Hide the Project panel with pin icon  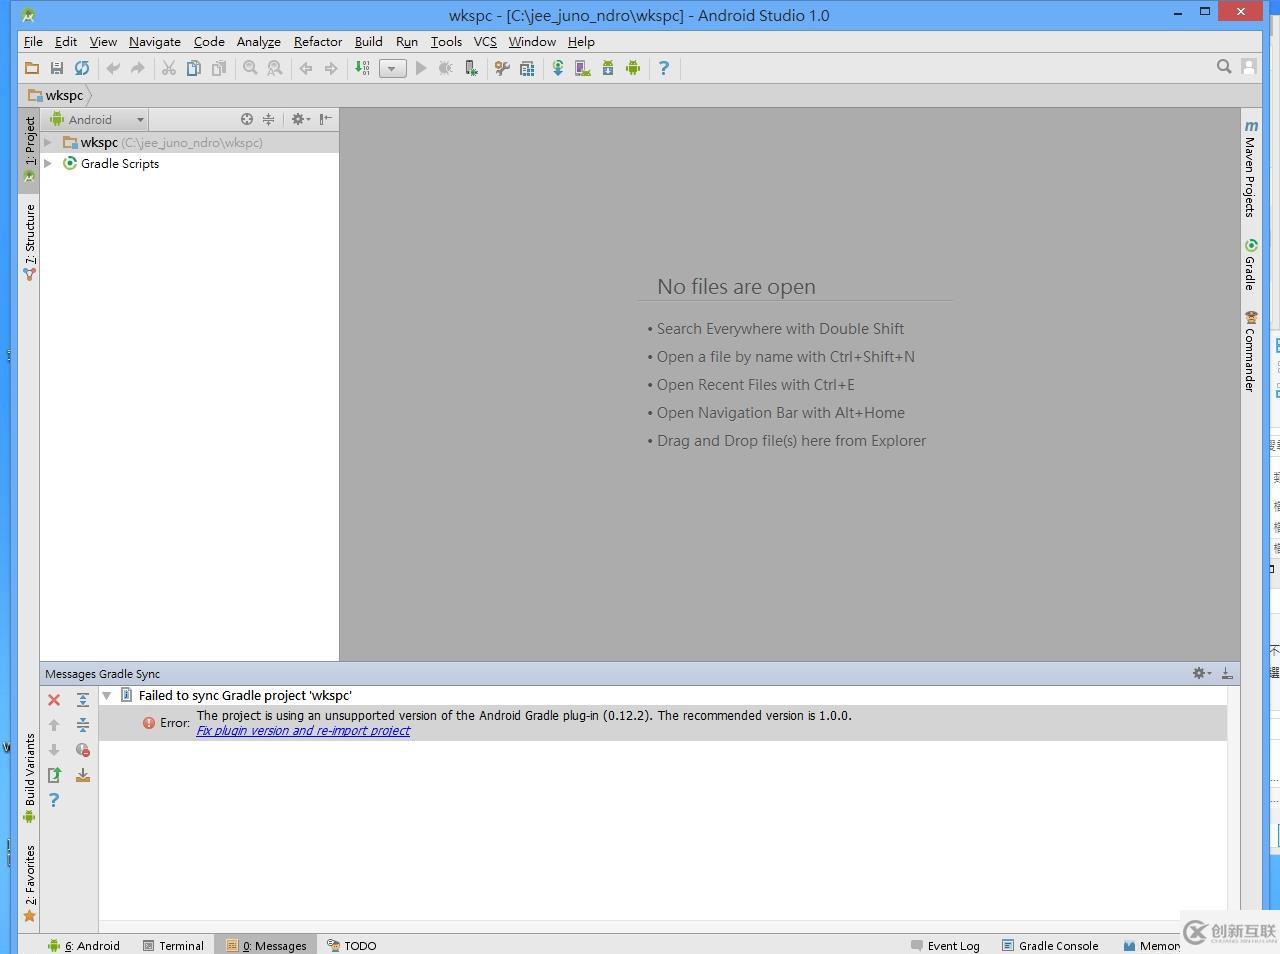[x=325, y=119]
